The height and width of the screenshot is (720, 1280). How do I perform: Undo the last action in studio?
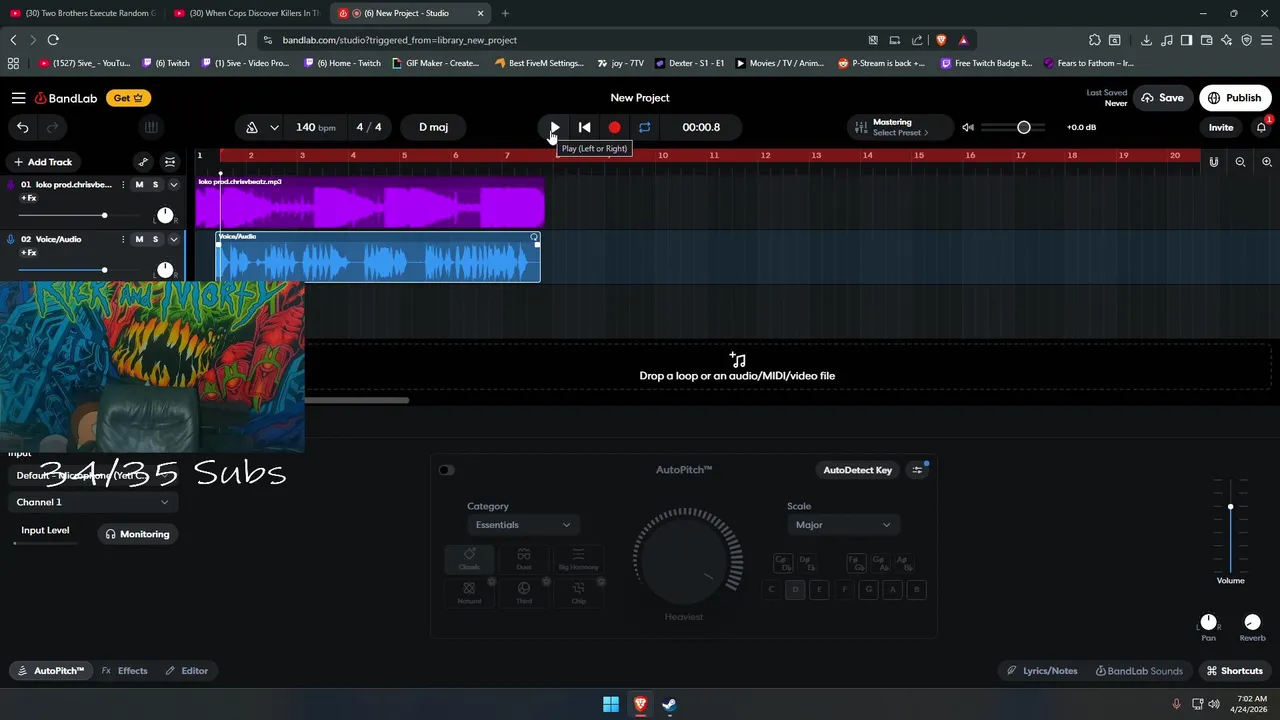click(x=22, y=127)
